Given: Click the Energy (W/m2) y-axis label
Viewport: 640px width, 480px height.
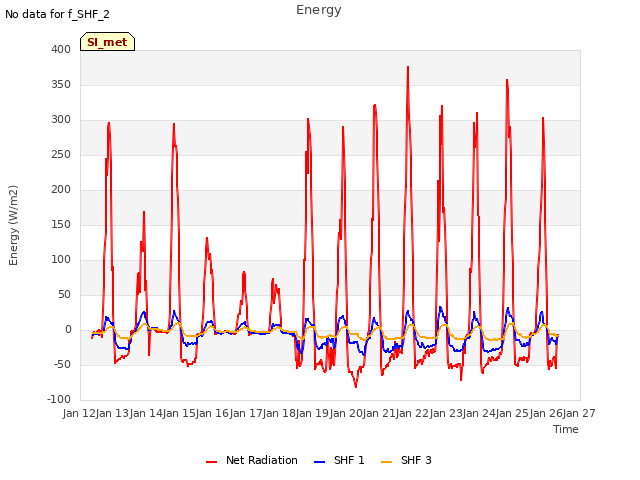Looking at the screenshot, I should click(13, 225).
